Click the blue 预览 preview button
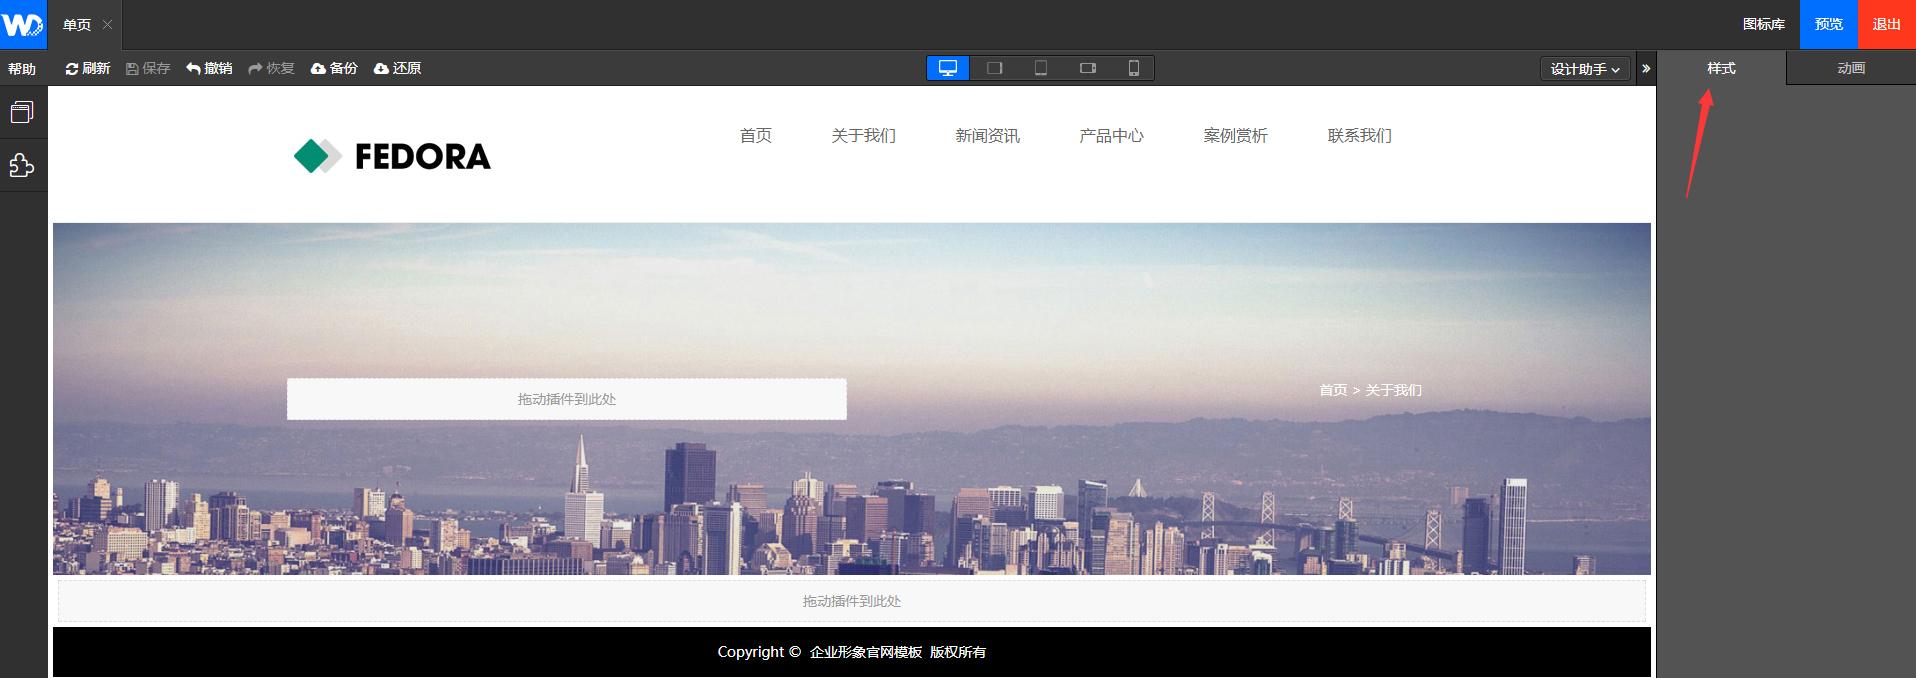Image resolution: width=1916 pixels, height=678 pixels. pyautogui.click(x=1828, y=24)
